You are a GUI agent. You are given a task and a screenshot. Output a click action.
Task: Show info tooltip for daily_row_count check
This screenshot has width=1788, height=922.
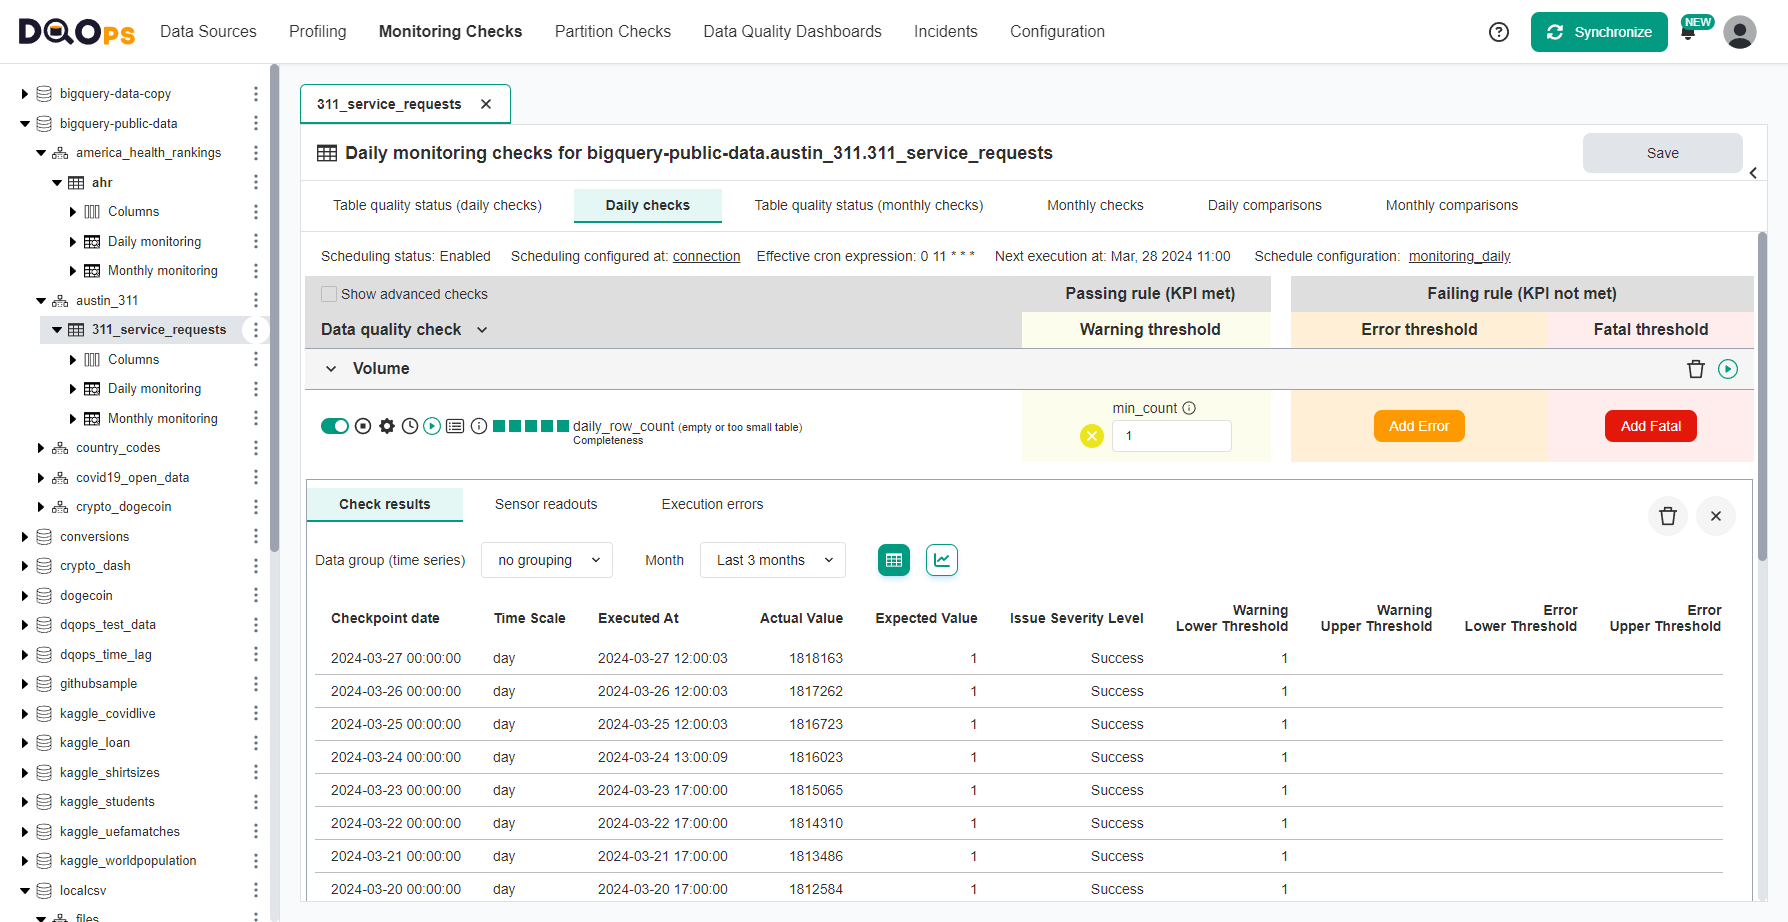click(478, 425)
